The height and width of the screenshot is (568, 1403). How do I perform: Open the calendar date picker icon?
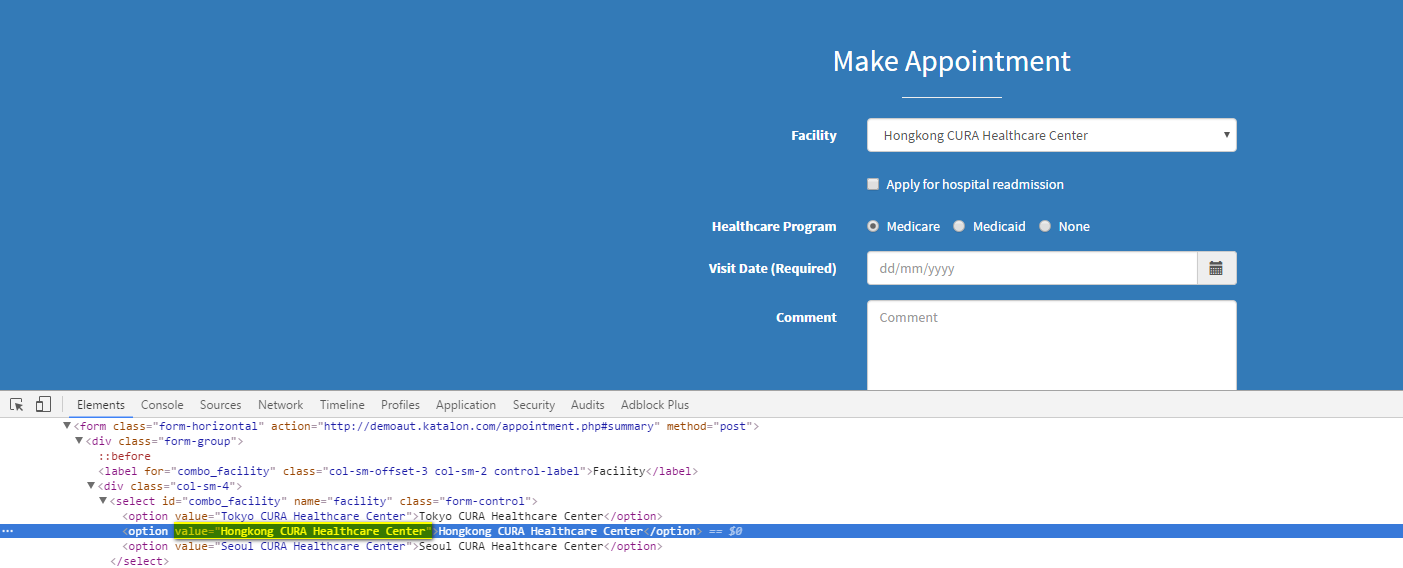(1216, 268)
